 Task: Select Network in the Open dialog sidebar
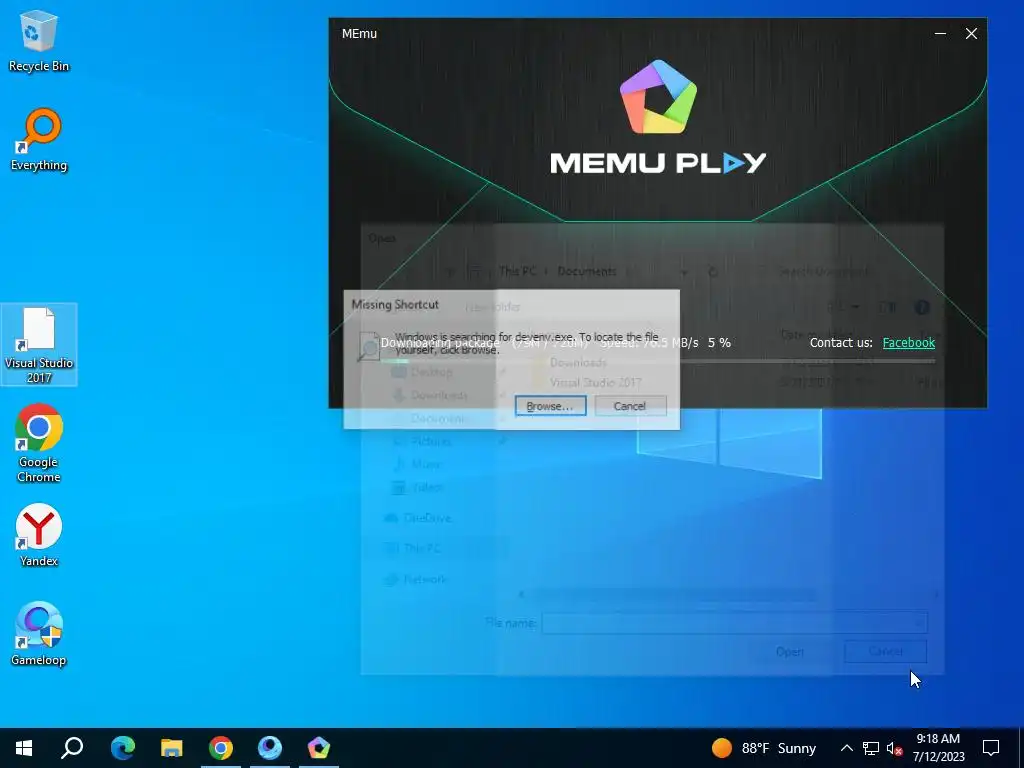(x=416, y=579)
